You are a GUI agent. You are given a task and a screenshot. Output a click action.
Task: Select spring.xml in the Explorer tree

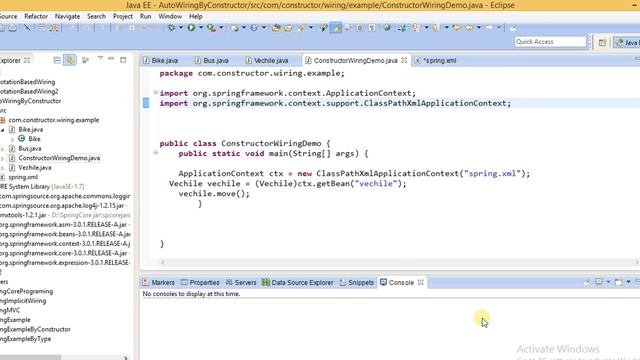(x=23, y=177)
